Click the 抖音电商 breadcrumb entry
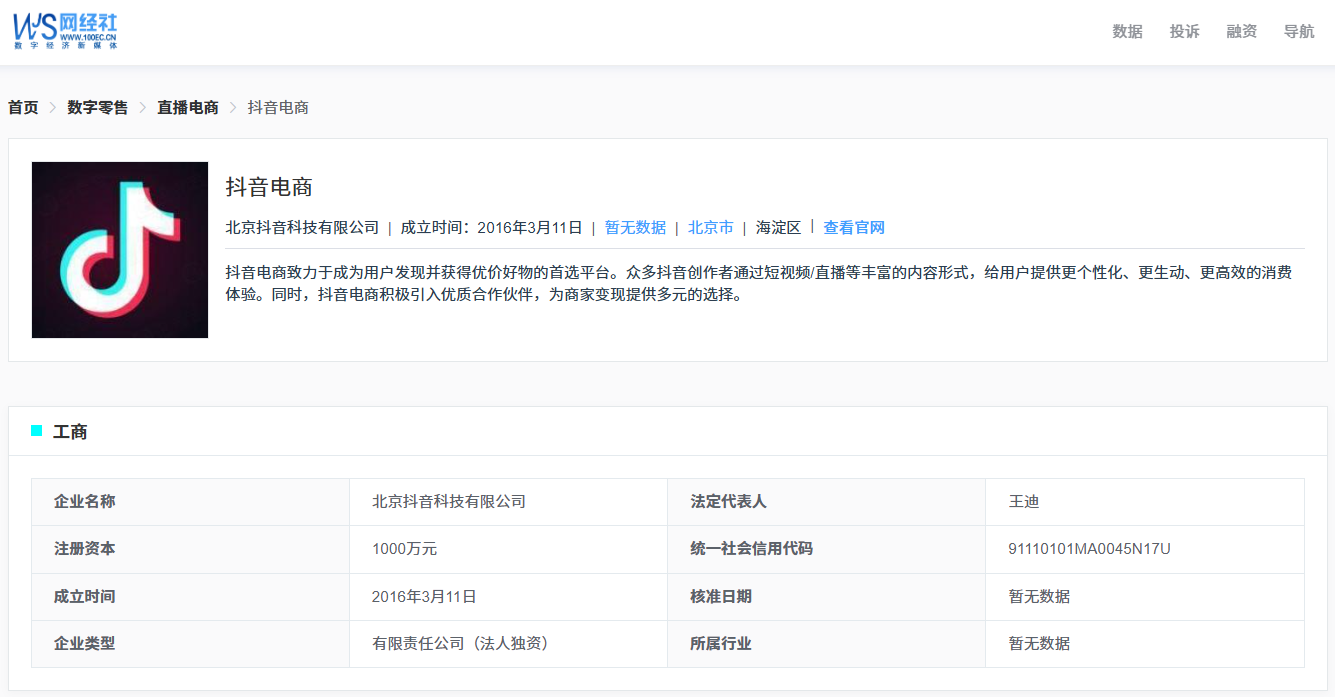The height and width of the screenshot is (697, 1335). (277, 107)
